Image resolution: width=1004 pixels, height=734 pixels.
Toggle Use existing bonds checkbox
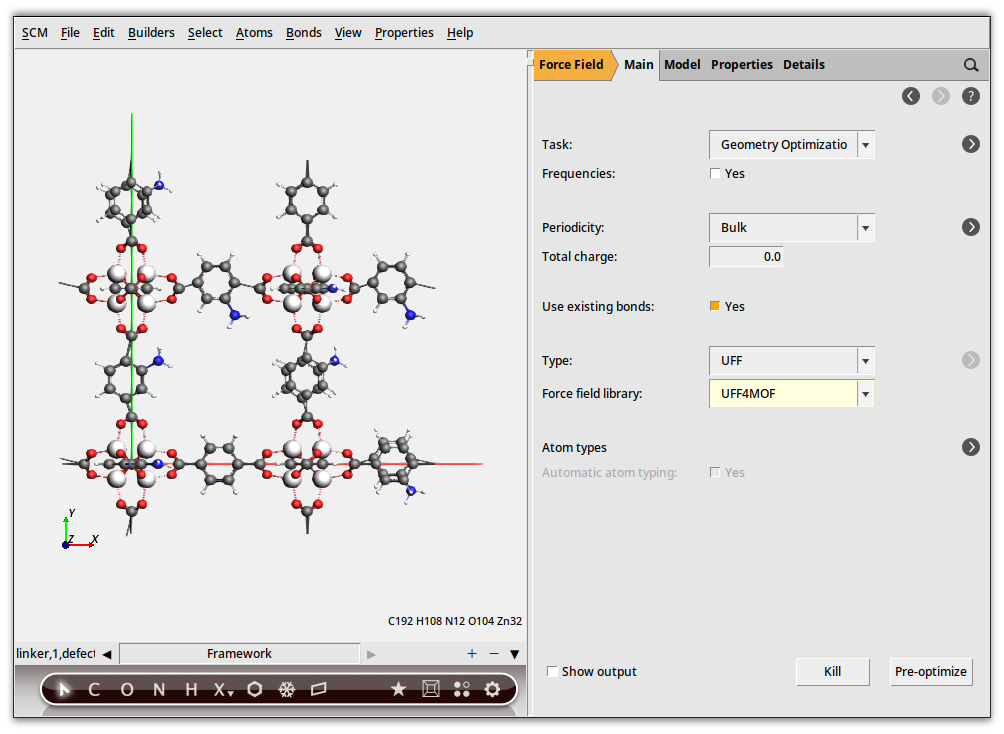[x=715, y=307]
